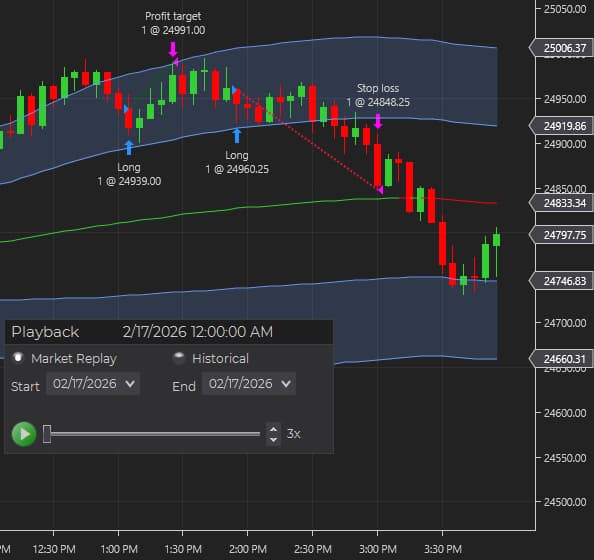Click the 24746.83 price marker

[561, 281]
